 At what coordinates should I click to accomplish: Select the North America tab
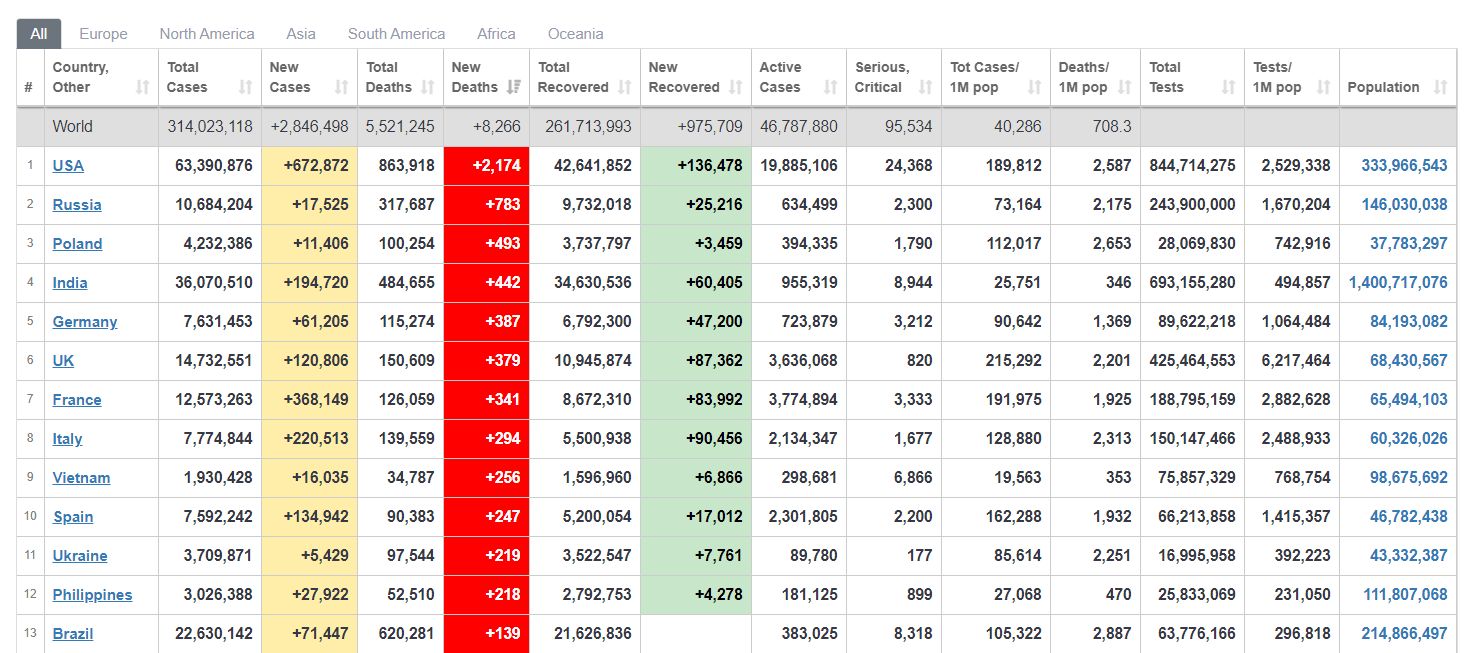point(207,34)
